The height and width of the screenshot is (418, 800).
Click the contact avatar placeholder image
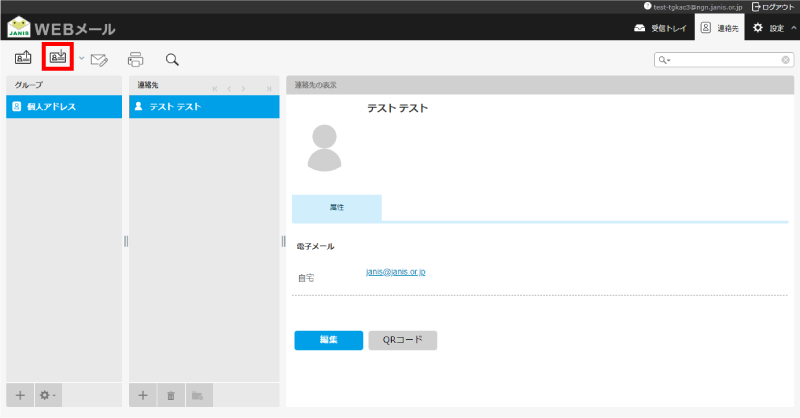click(324, 147)
